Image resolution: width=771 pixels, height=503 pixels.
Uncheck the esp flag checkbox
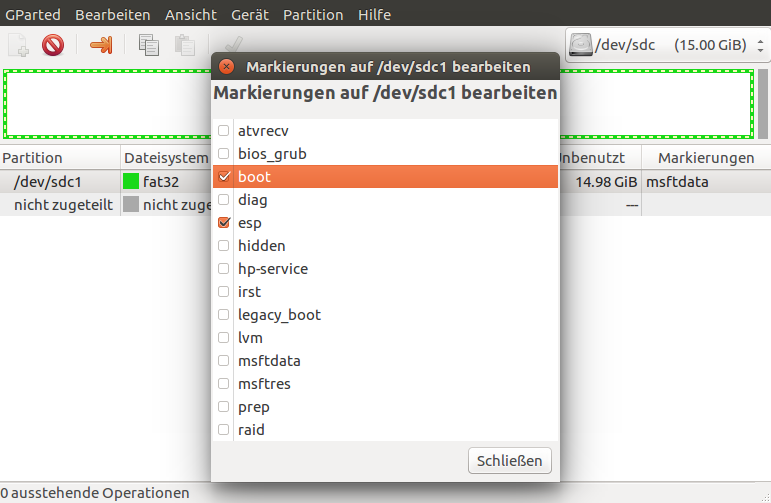click(x=224, y=223)
